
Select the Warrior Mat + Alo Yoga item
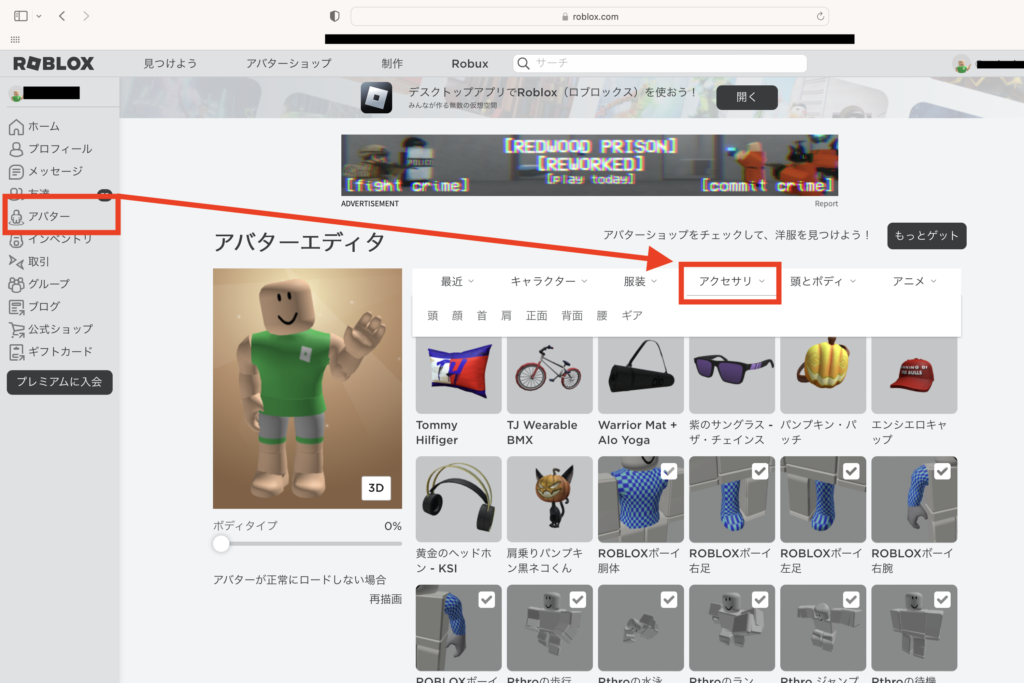641,375
